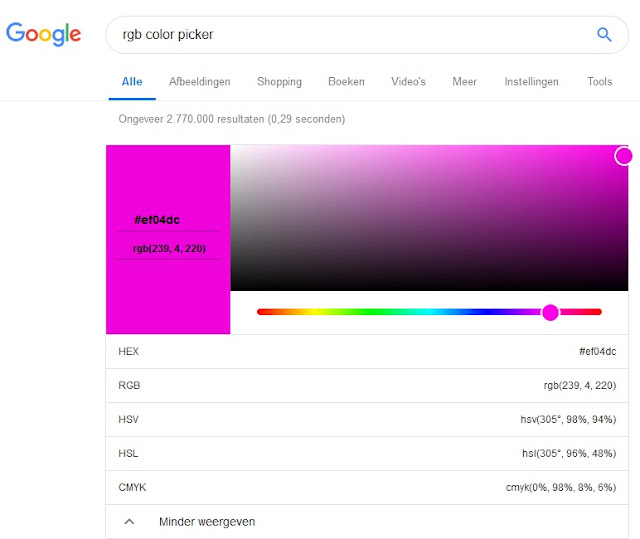Click the rgb(239, 4, 220) field in swatch
Screen dimensions: 640x539
coord(169,248)
